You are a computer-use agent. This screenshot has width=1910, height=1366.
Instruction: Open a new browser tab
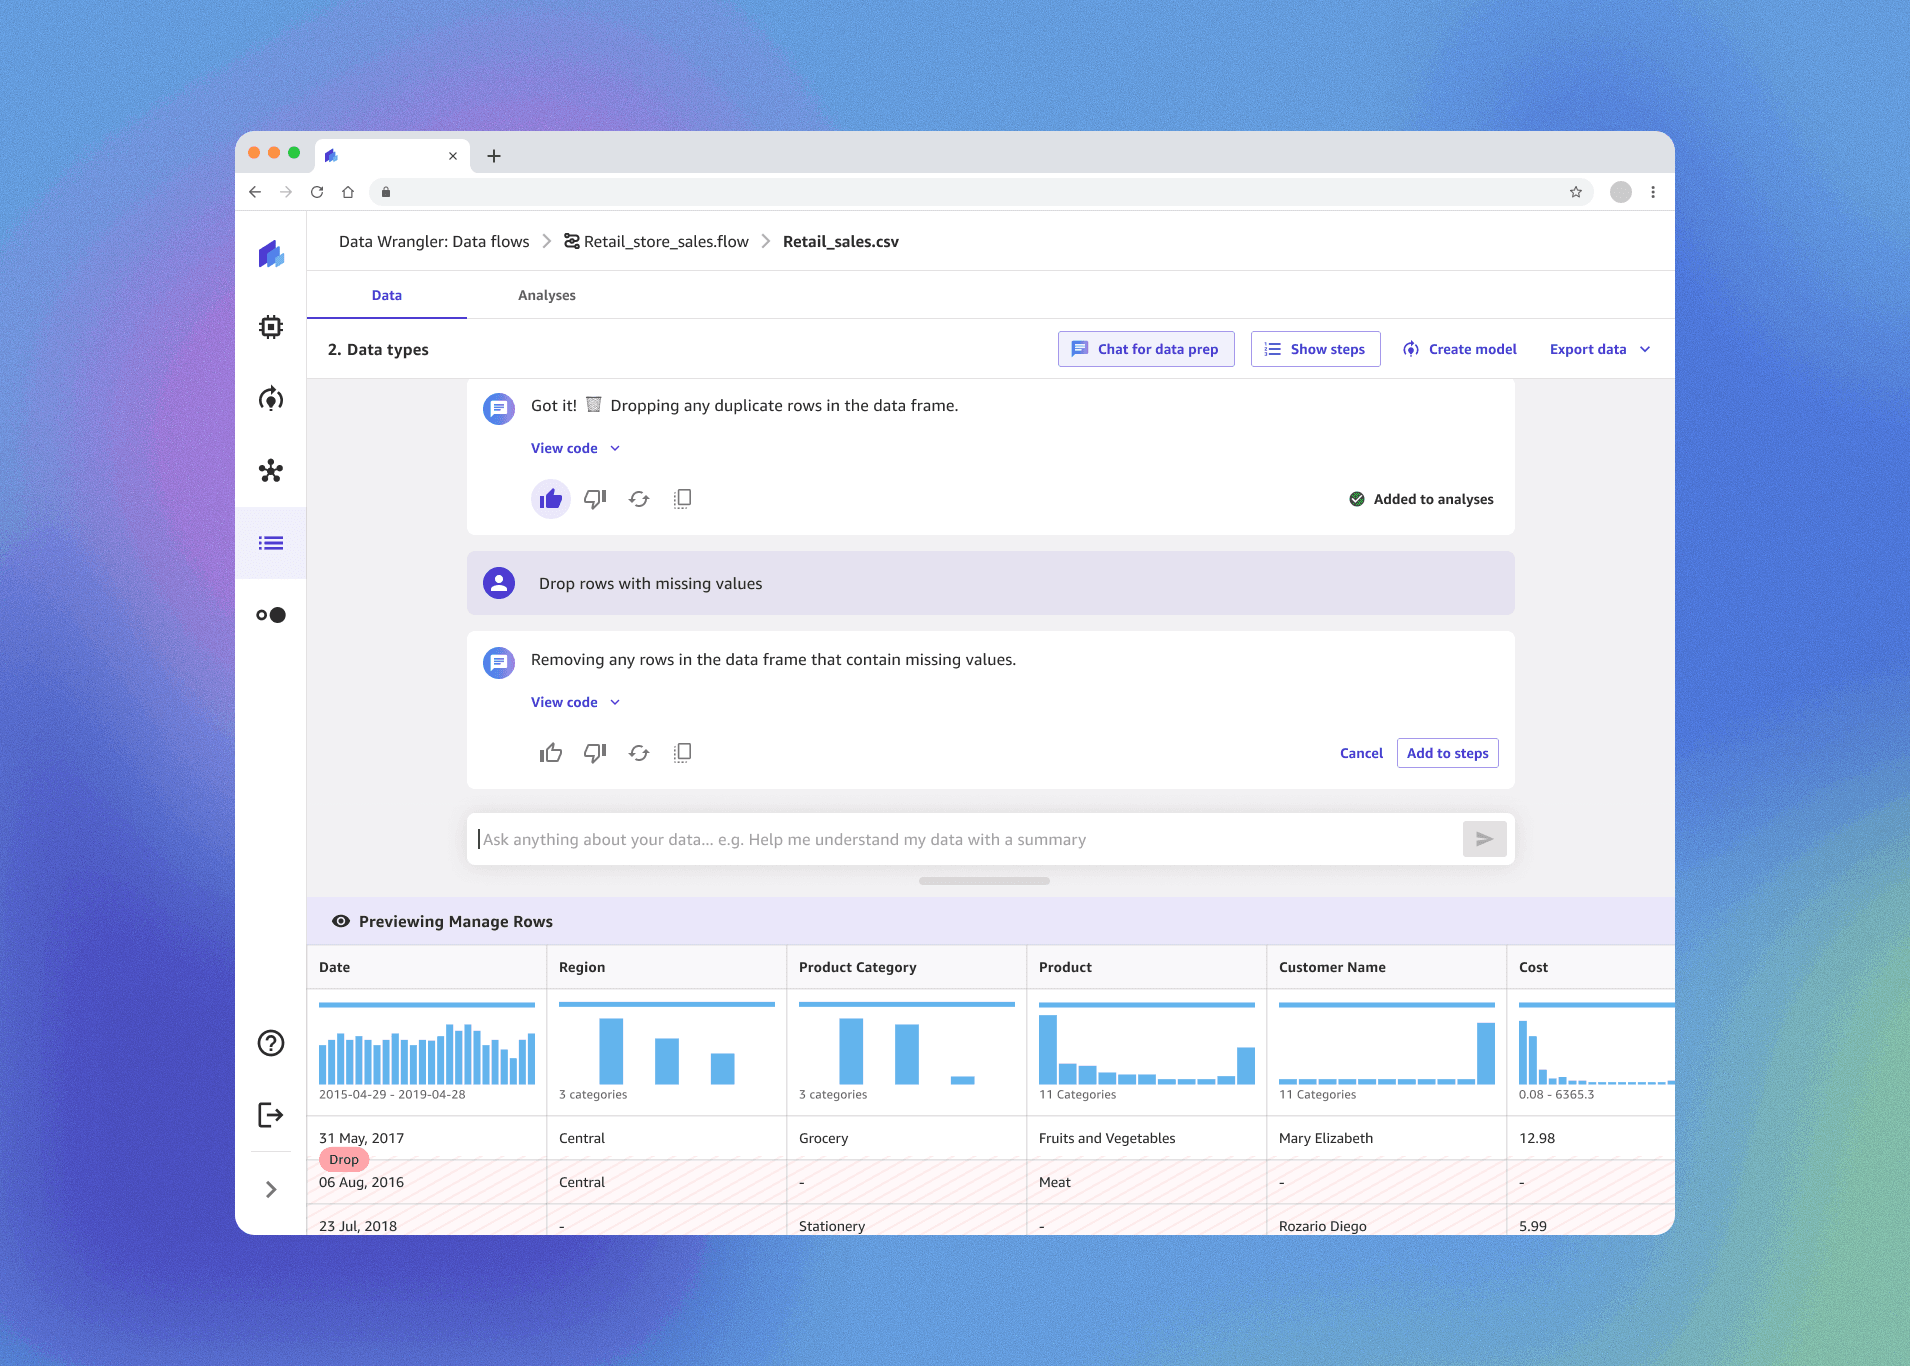(x=494, y=156)
